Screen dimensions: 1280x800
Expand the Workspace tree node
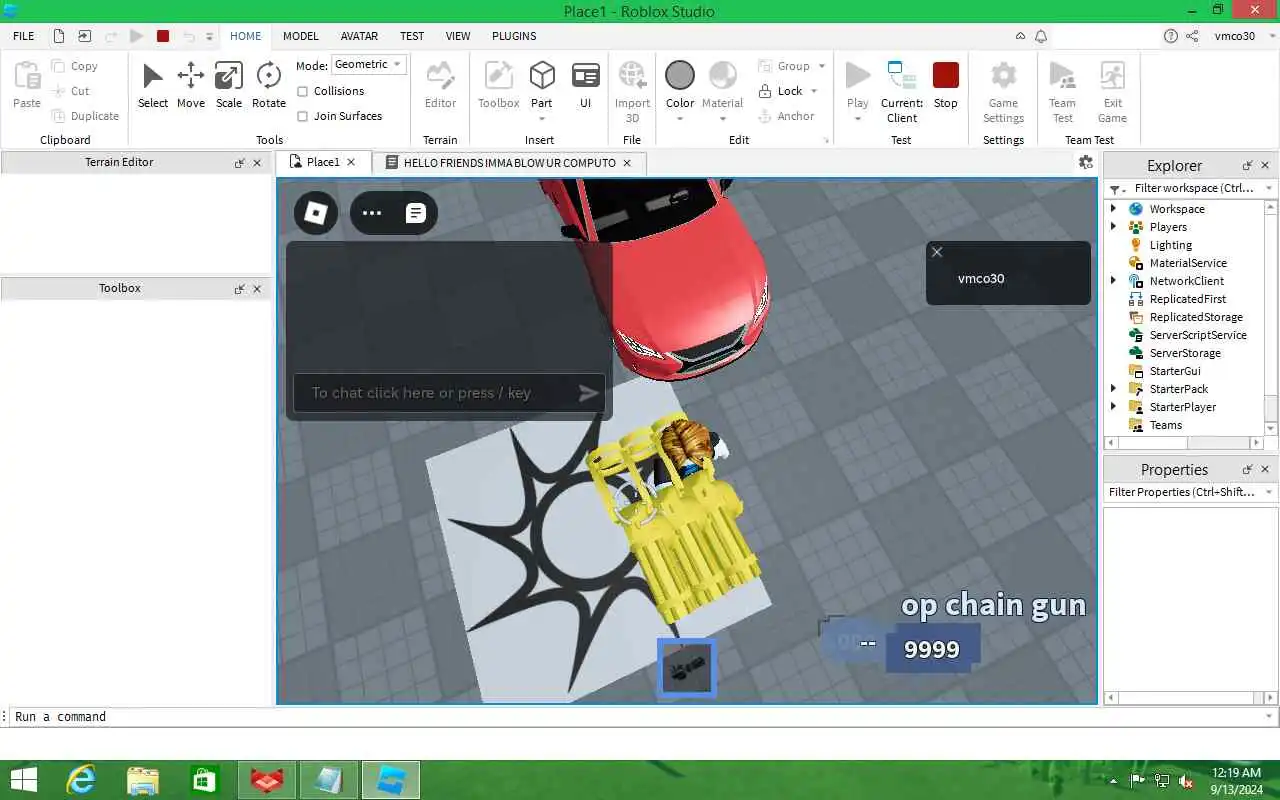tap(1113, 209)
